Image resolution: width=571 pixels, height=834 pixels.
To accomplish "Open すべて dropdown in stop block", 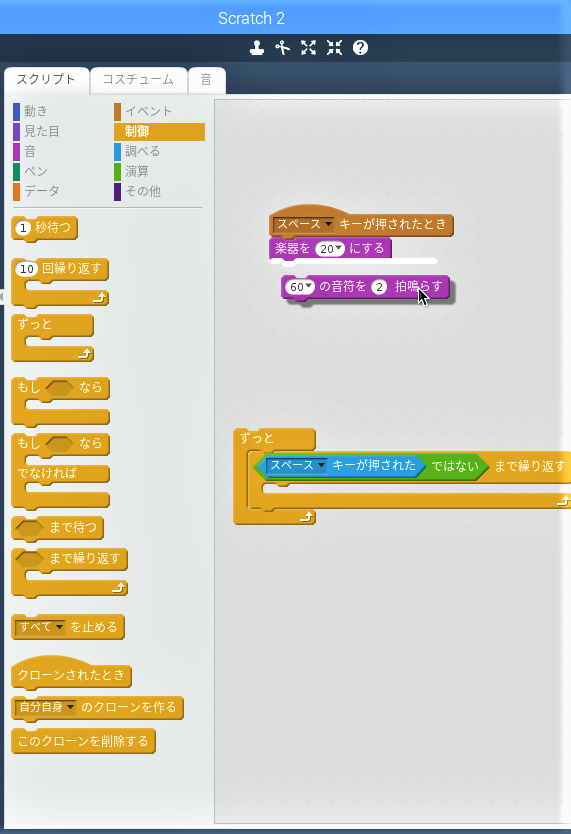I will coord(40,627).
